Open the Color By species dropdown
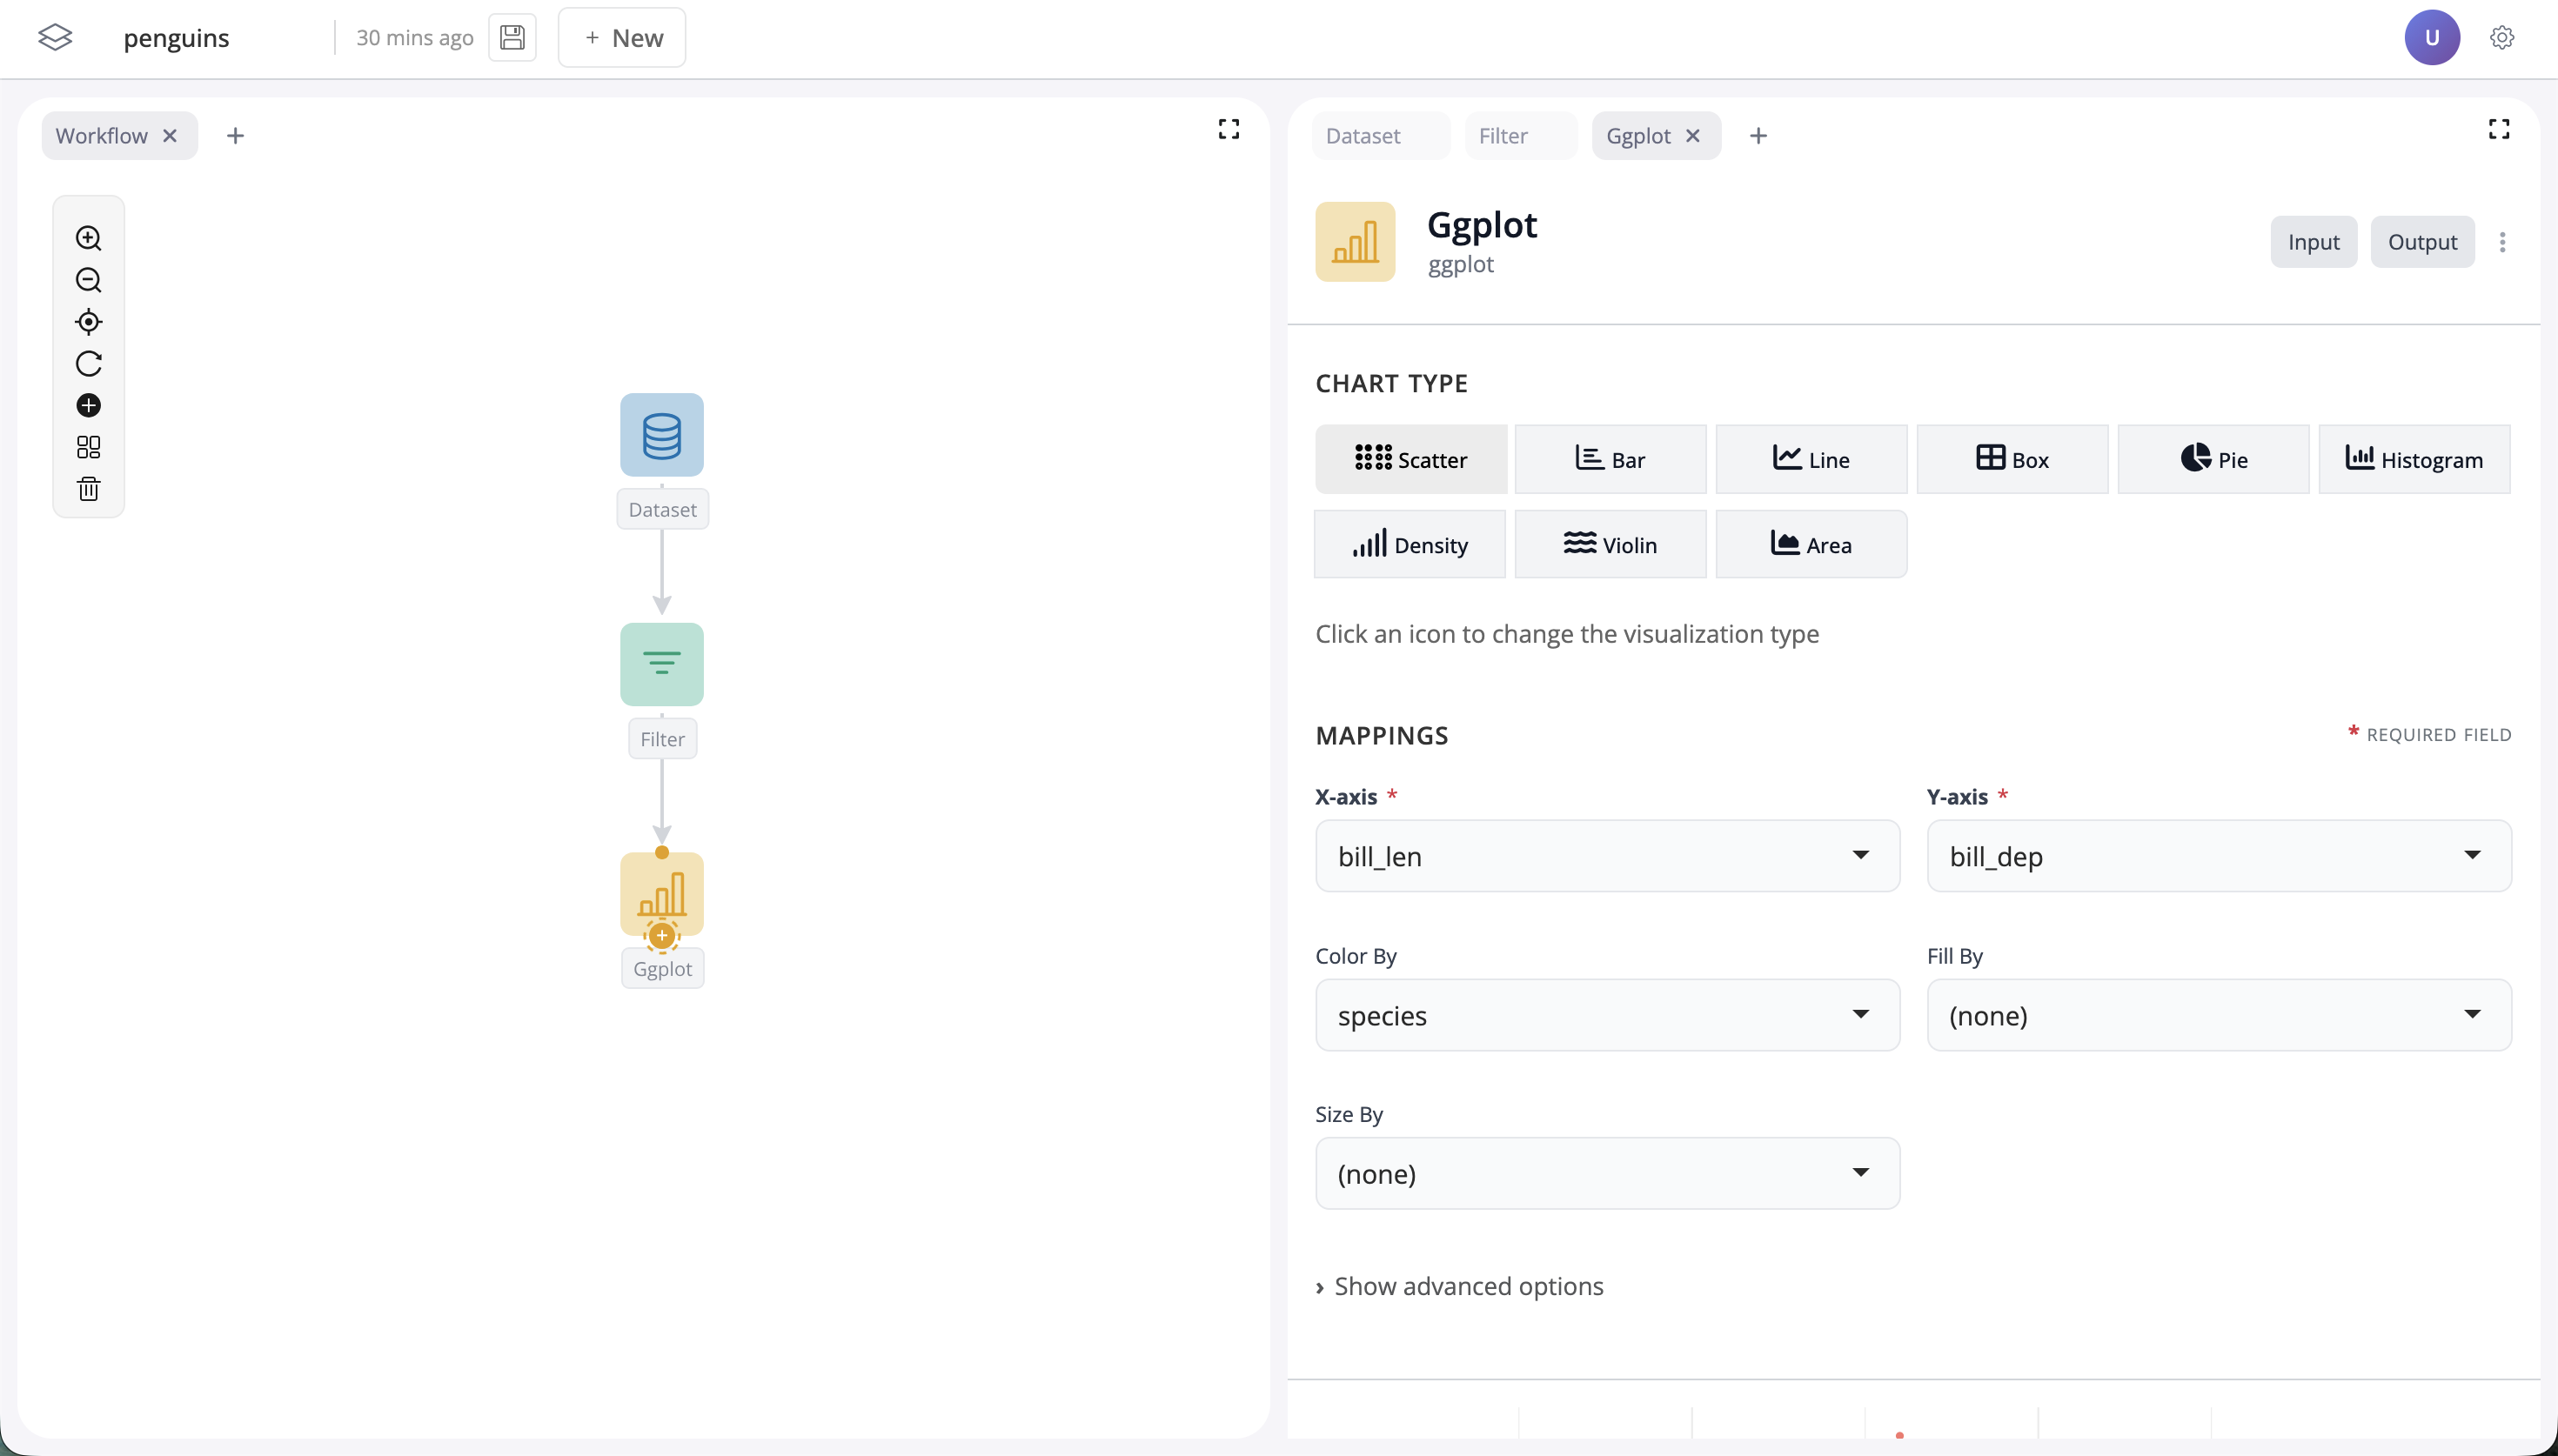Viewport: 2558px width, 1456px height. click(x=1607, y=1015)
